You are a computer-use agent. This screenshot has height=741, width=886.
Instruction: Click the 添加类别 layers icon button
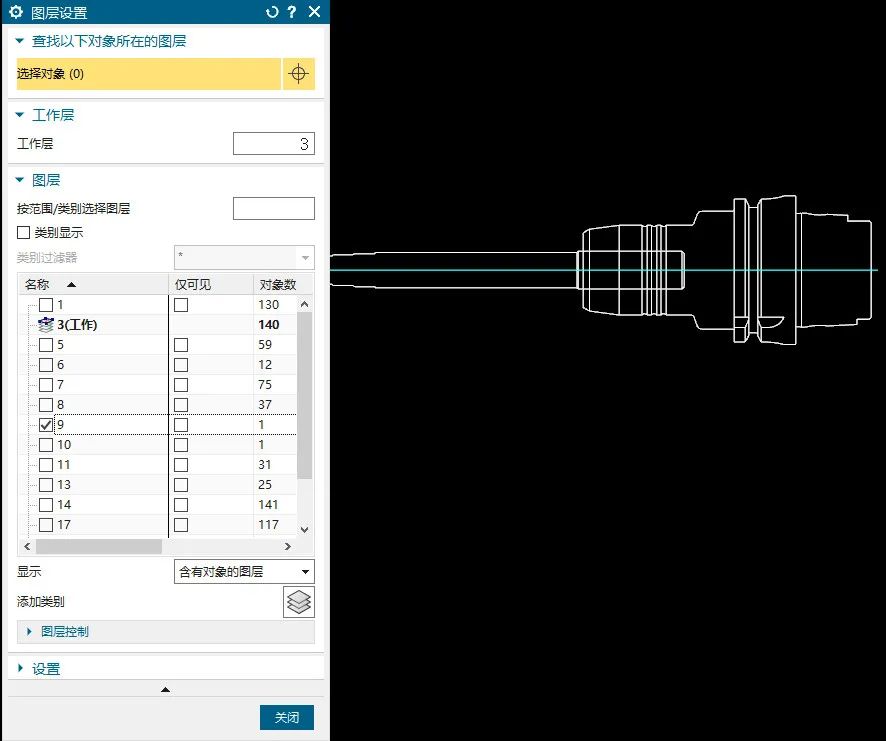click(299, 601)
